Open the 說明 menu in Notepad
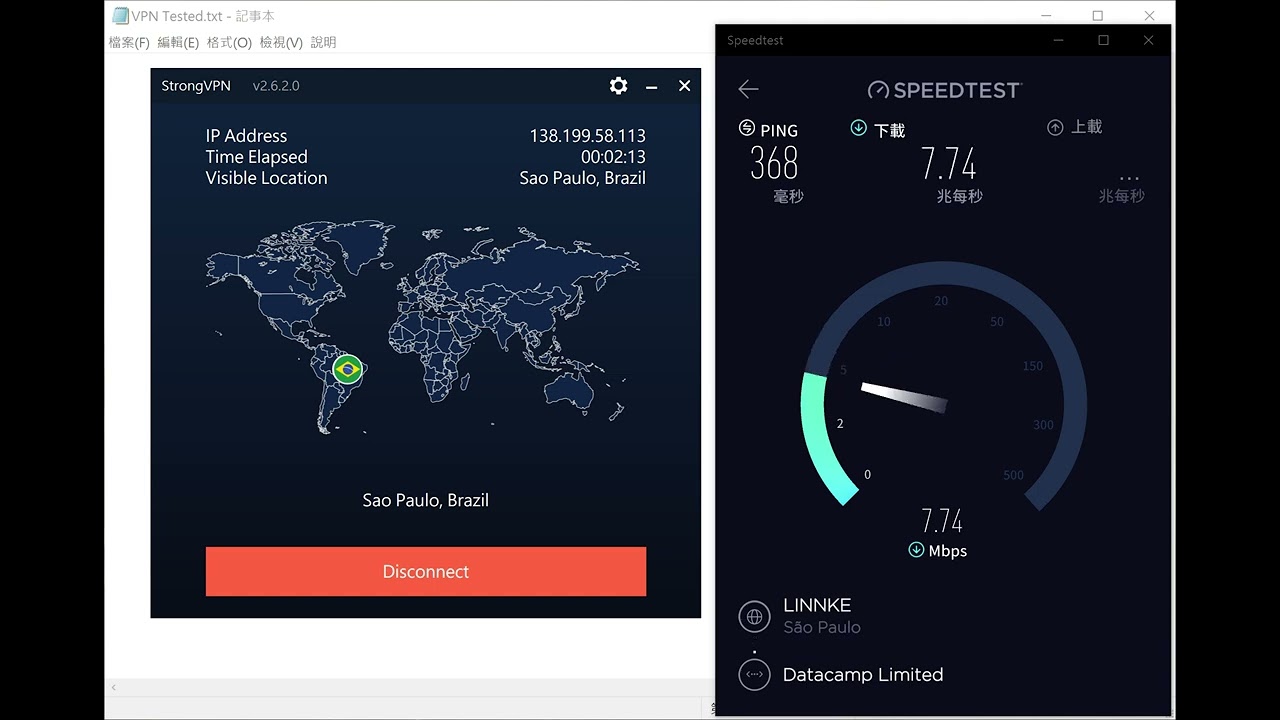Viewport: 1280px width, 720px height. click(323, 43)
